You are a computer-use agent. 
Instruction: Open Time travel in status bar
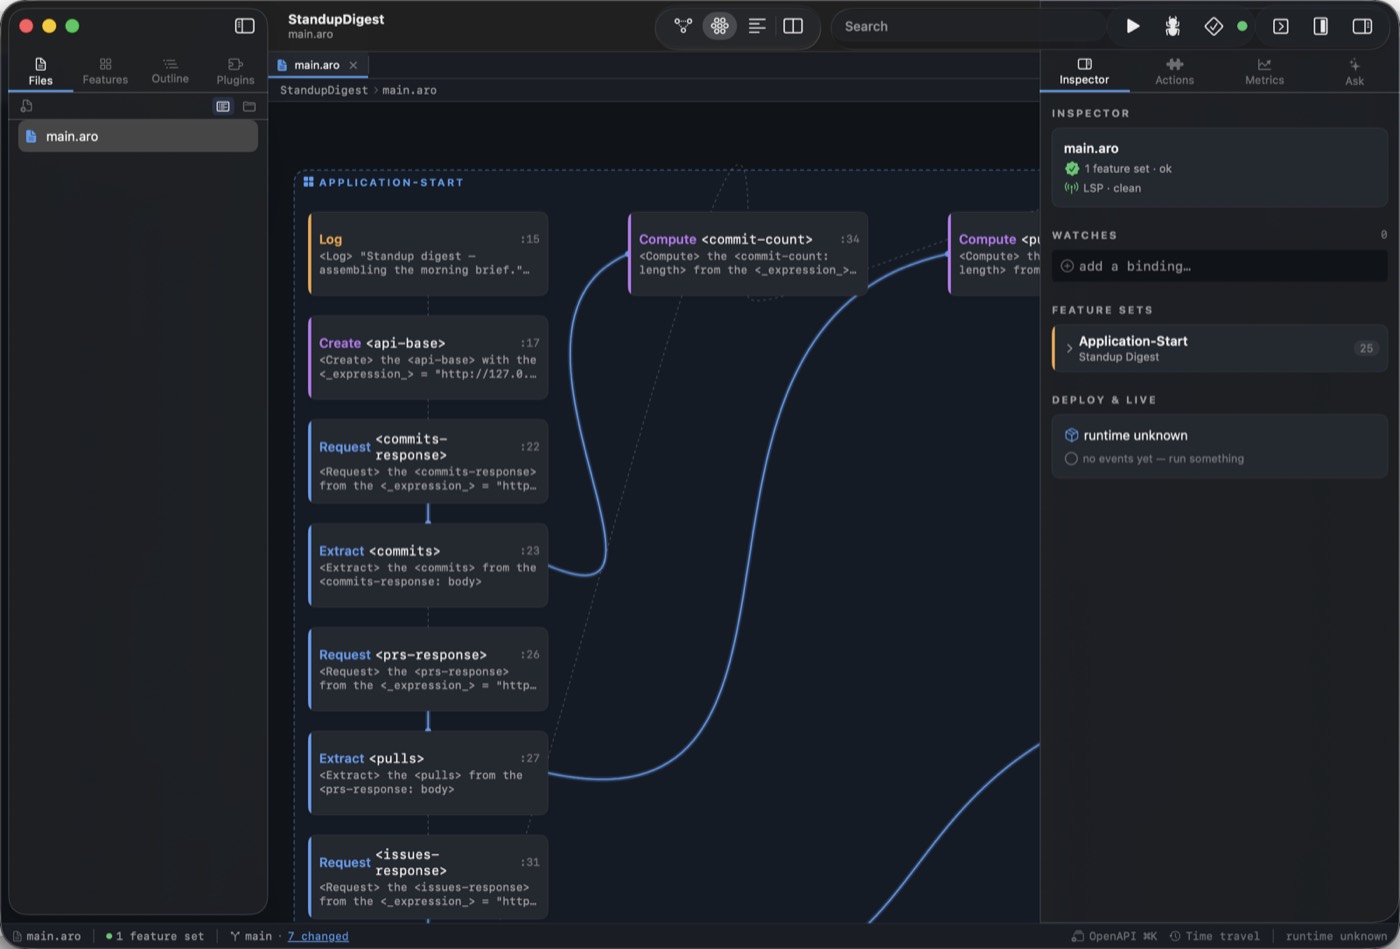(x=1215, y=936)
